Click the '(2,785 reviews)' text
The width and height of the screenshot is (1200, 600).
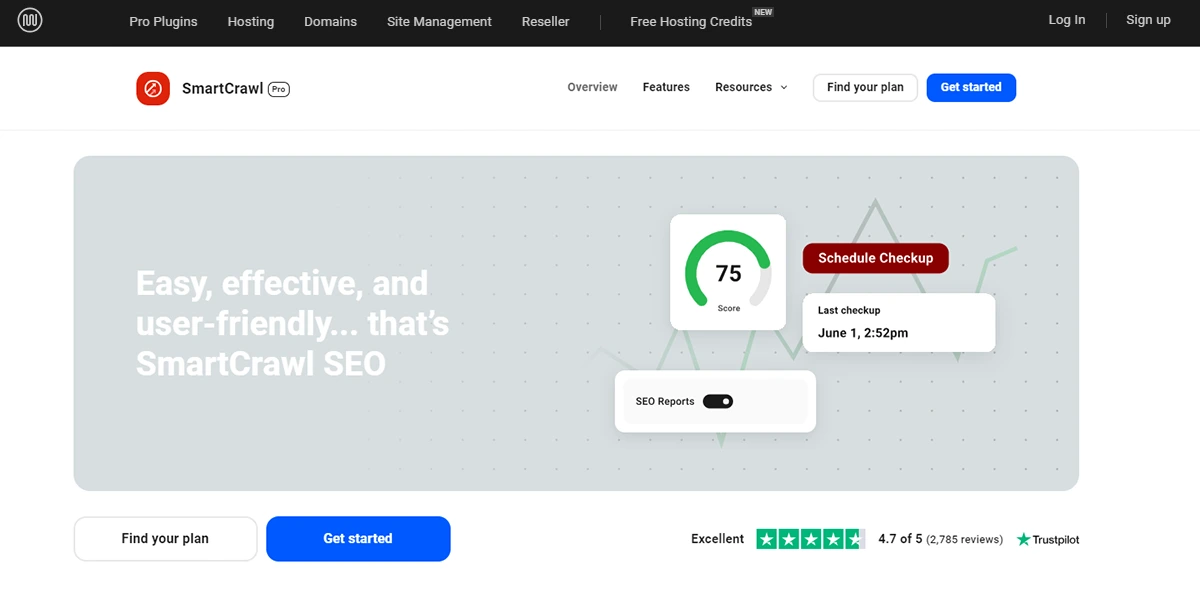click(965, 540)
